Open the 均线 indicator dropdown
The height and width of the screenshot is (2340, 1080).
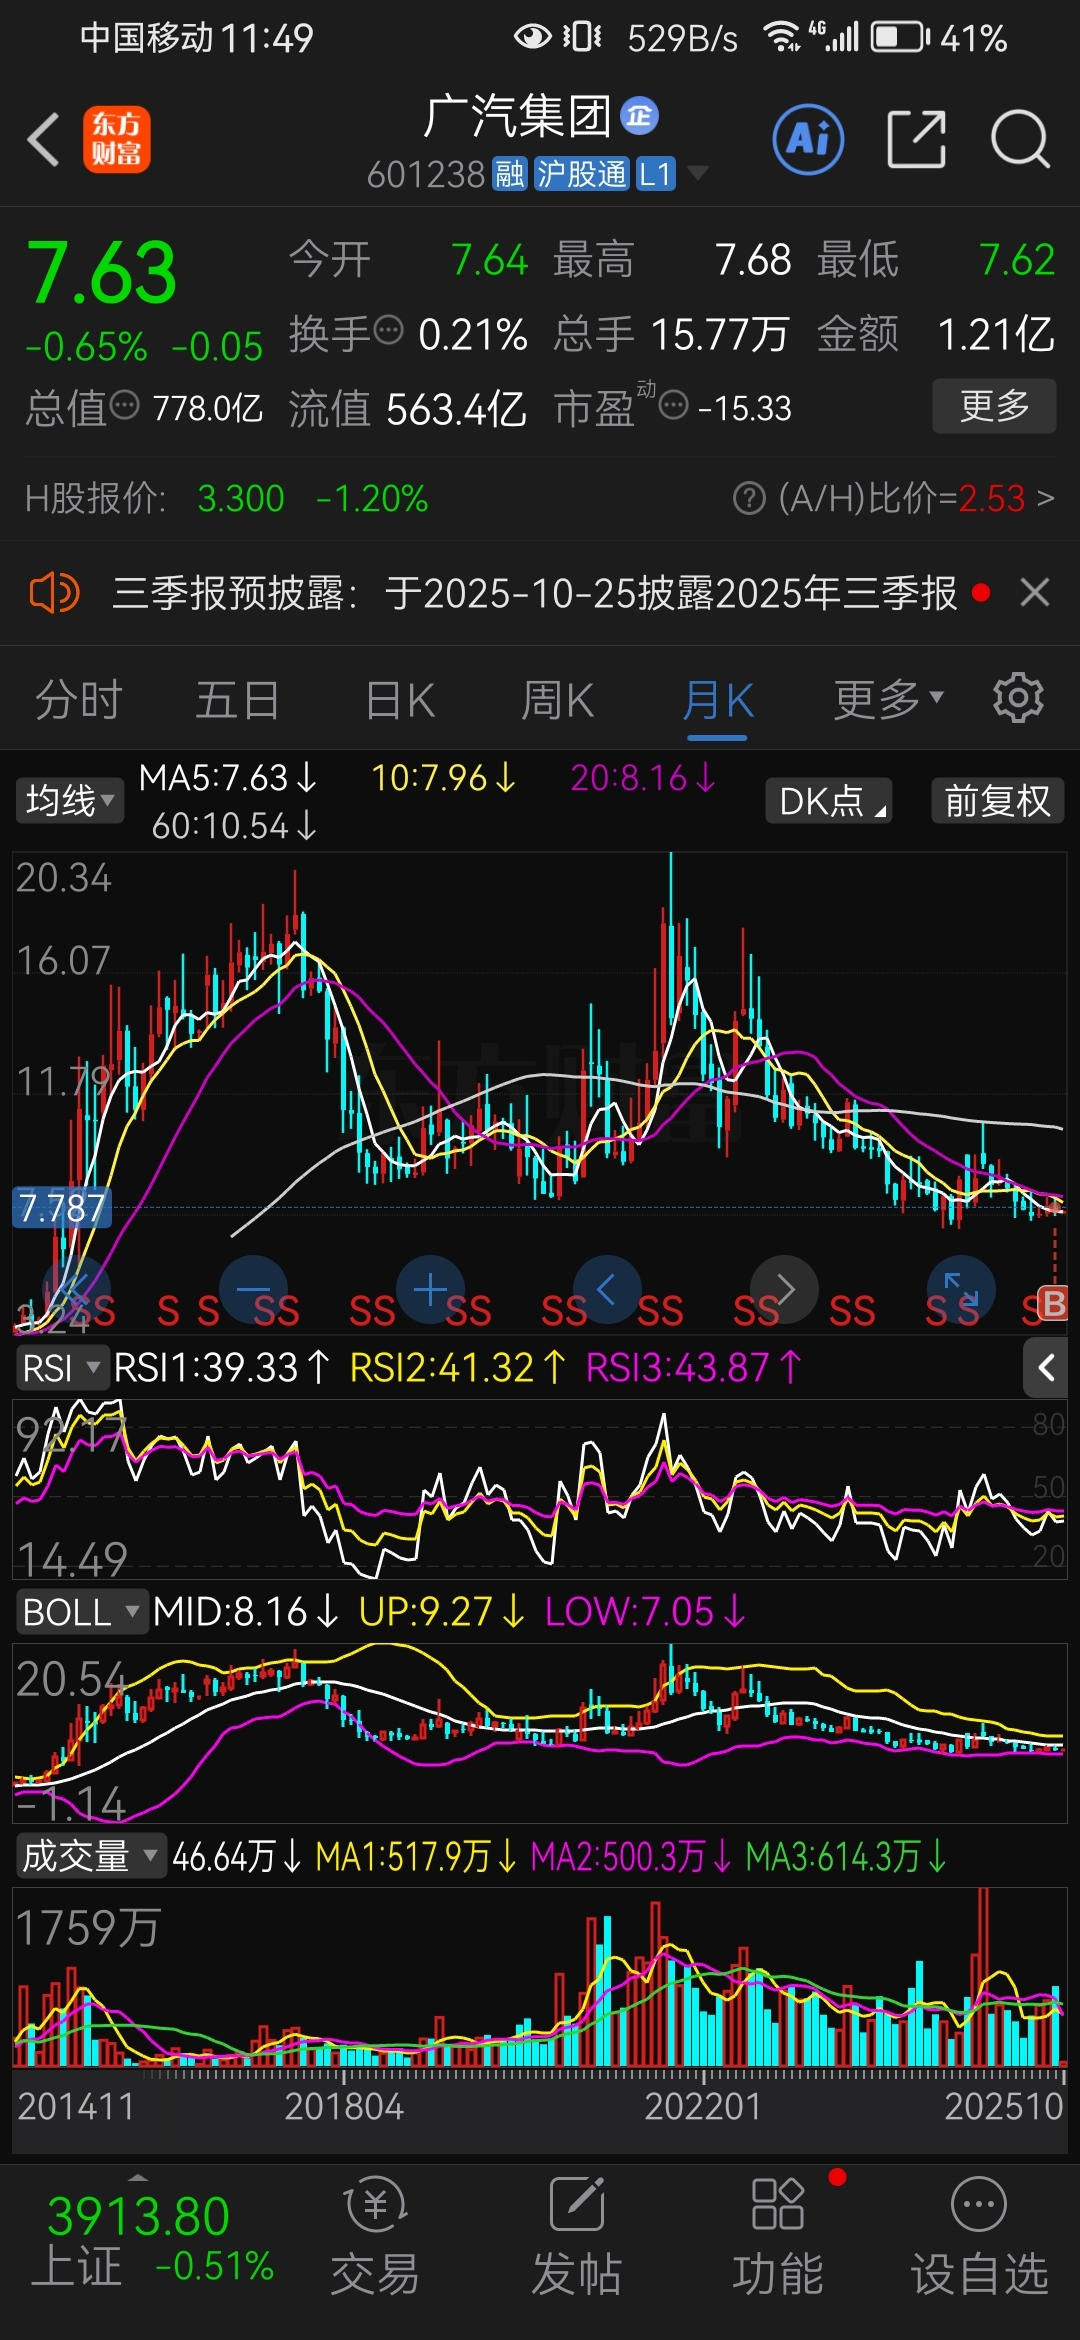(x=69, y=801)
